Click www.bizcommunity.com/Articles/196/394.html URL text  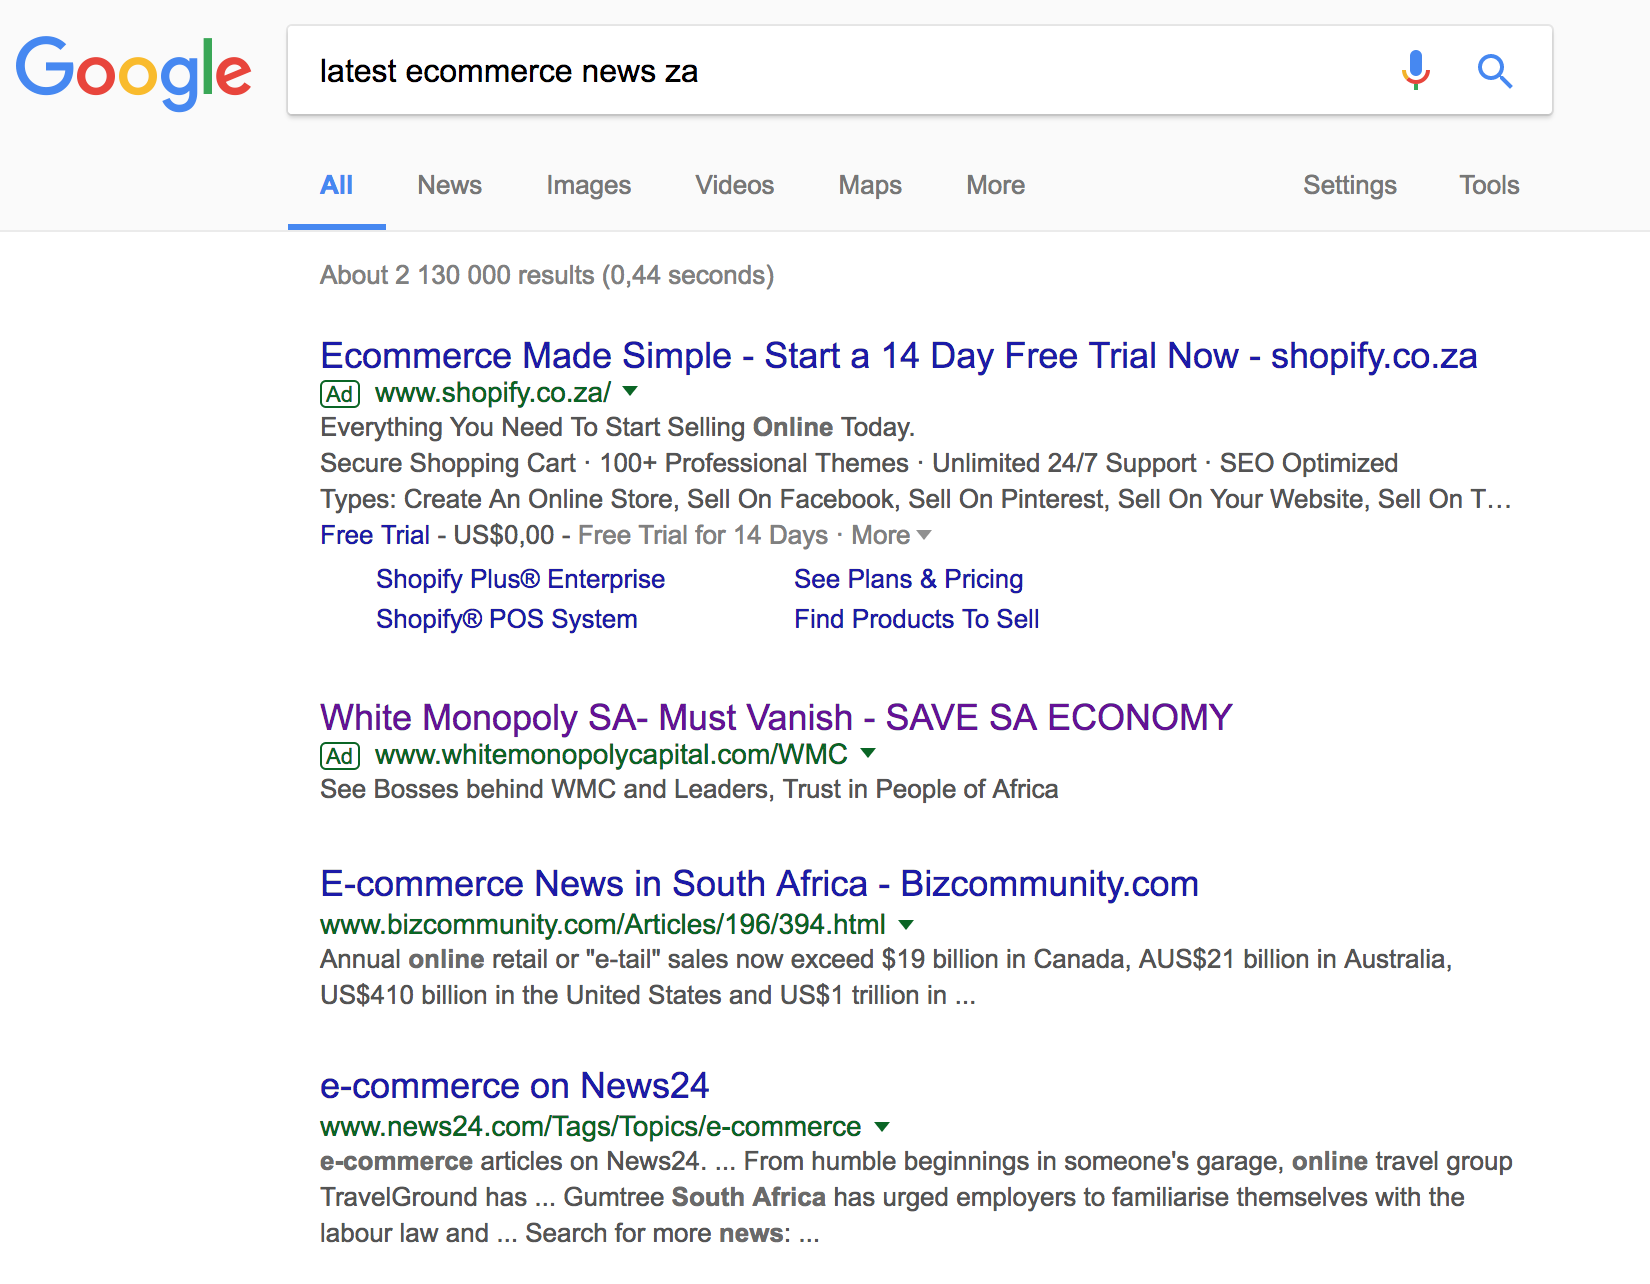point(603,924)
